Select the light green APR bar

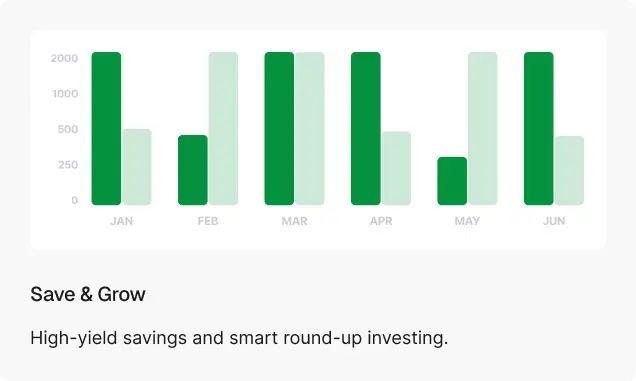(x=396, y=168)
